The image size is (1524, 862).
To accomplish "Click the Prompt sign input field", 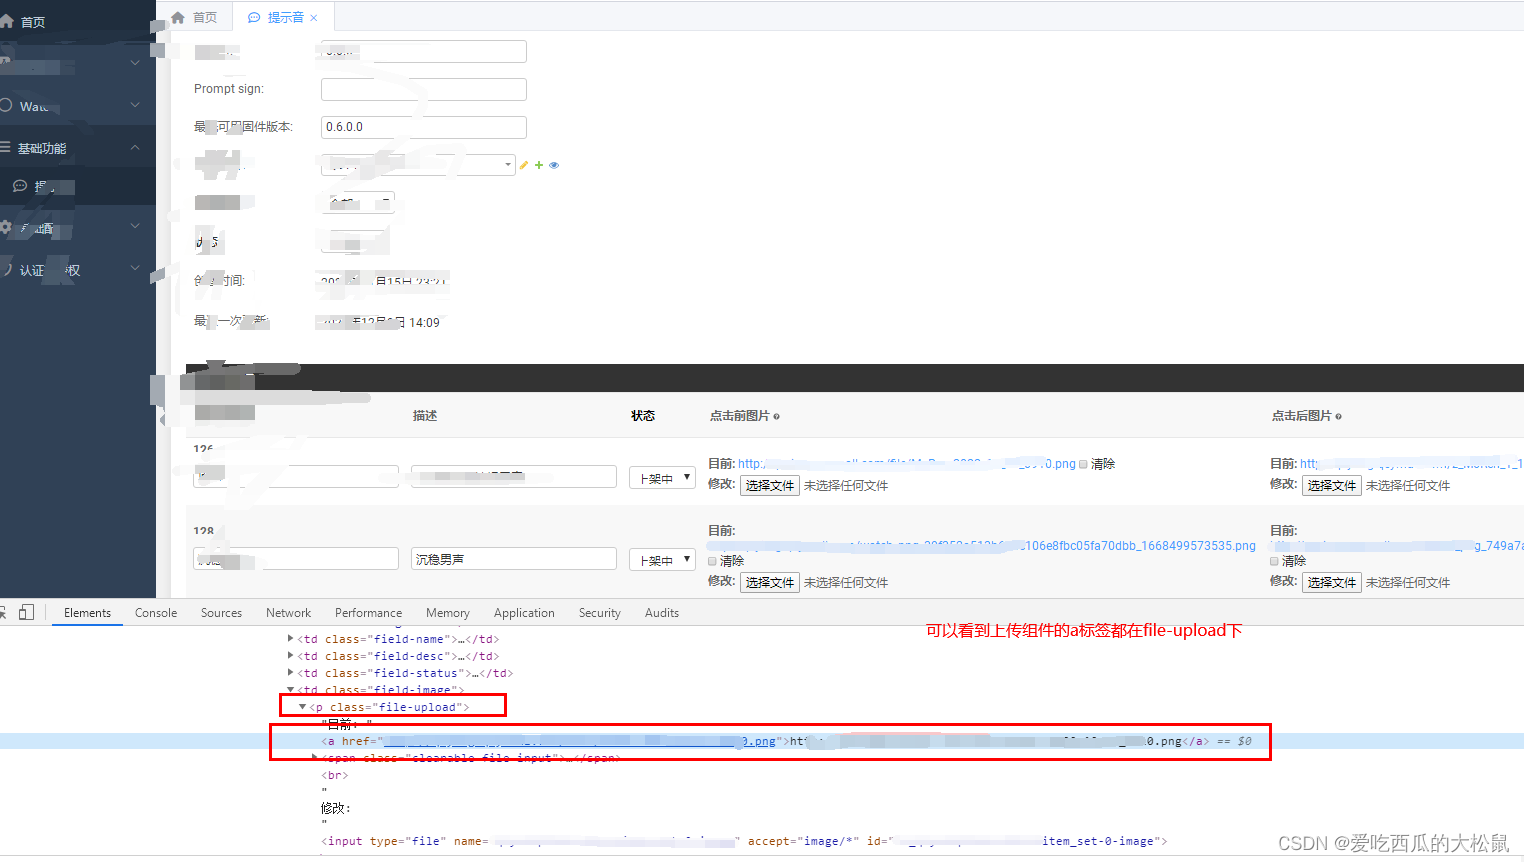I will [x=423, y=89].
